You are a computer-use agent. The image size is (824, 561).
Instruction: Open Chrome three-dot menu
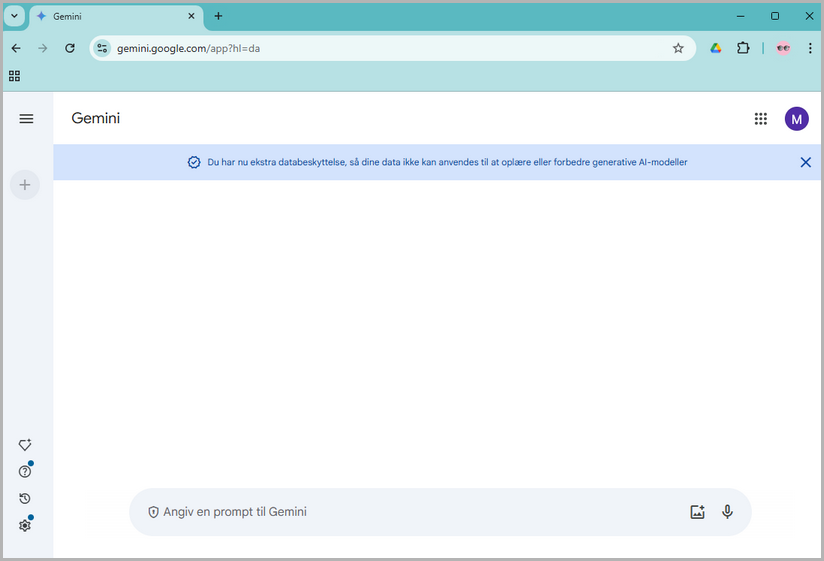(x=810, y=48)
